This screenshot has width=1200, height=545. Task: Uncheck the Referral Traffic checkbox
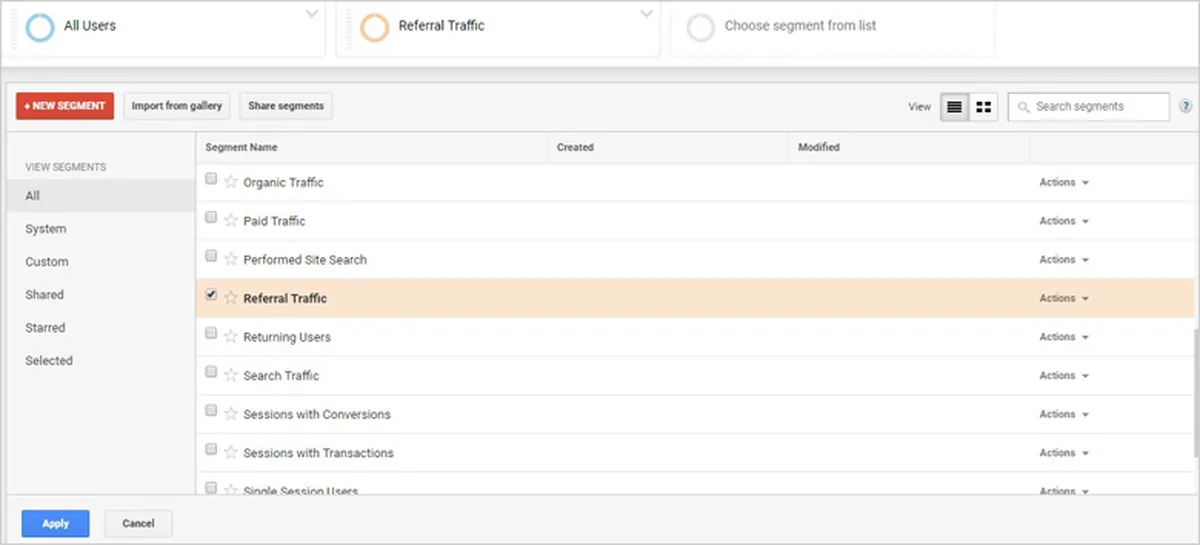pos(211,295)
